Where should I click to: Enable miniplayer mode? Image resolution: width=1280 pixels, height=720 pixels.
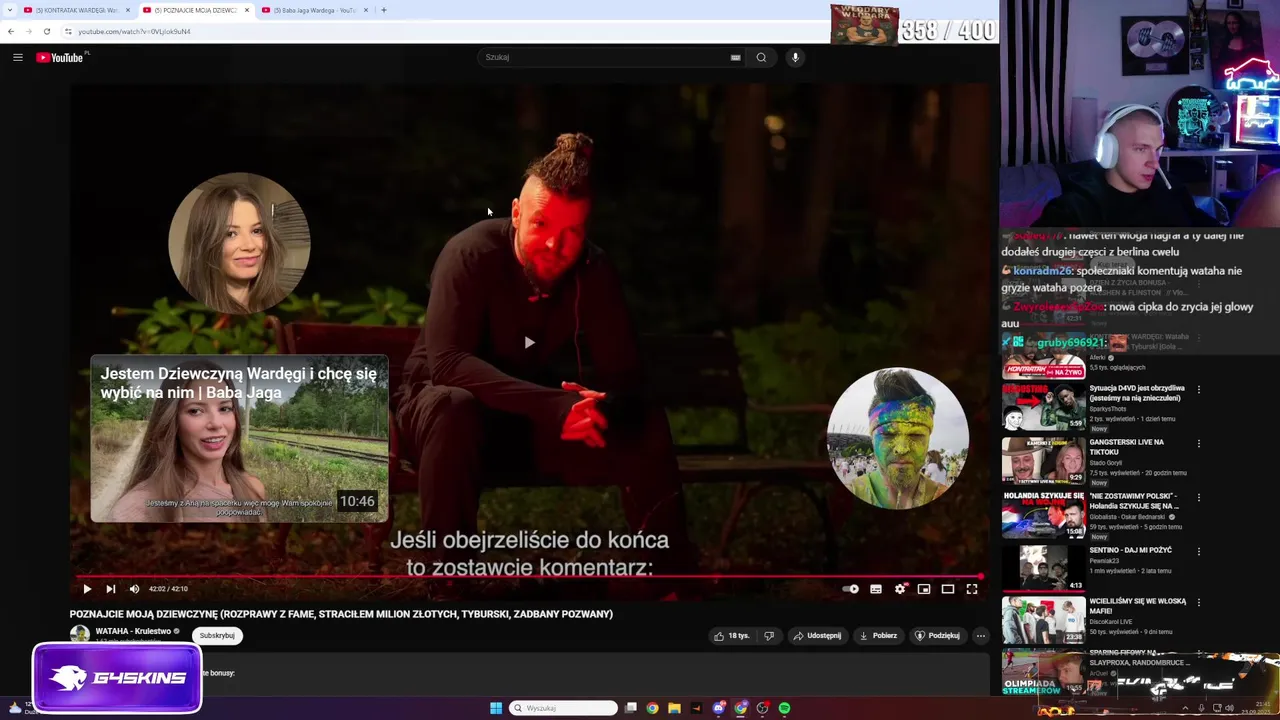click(x=924, y=589)
